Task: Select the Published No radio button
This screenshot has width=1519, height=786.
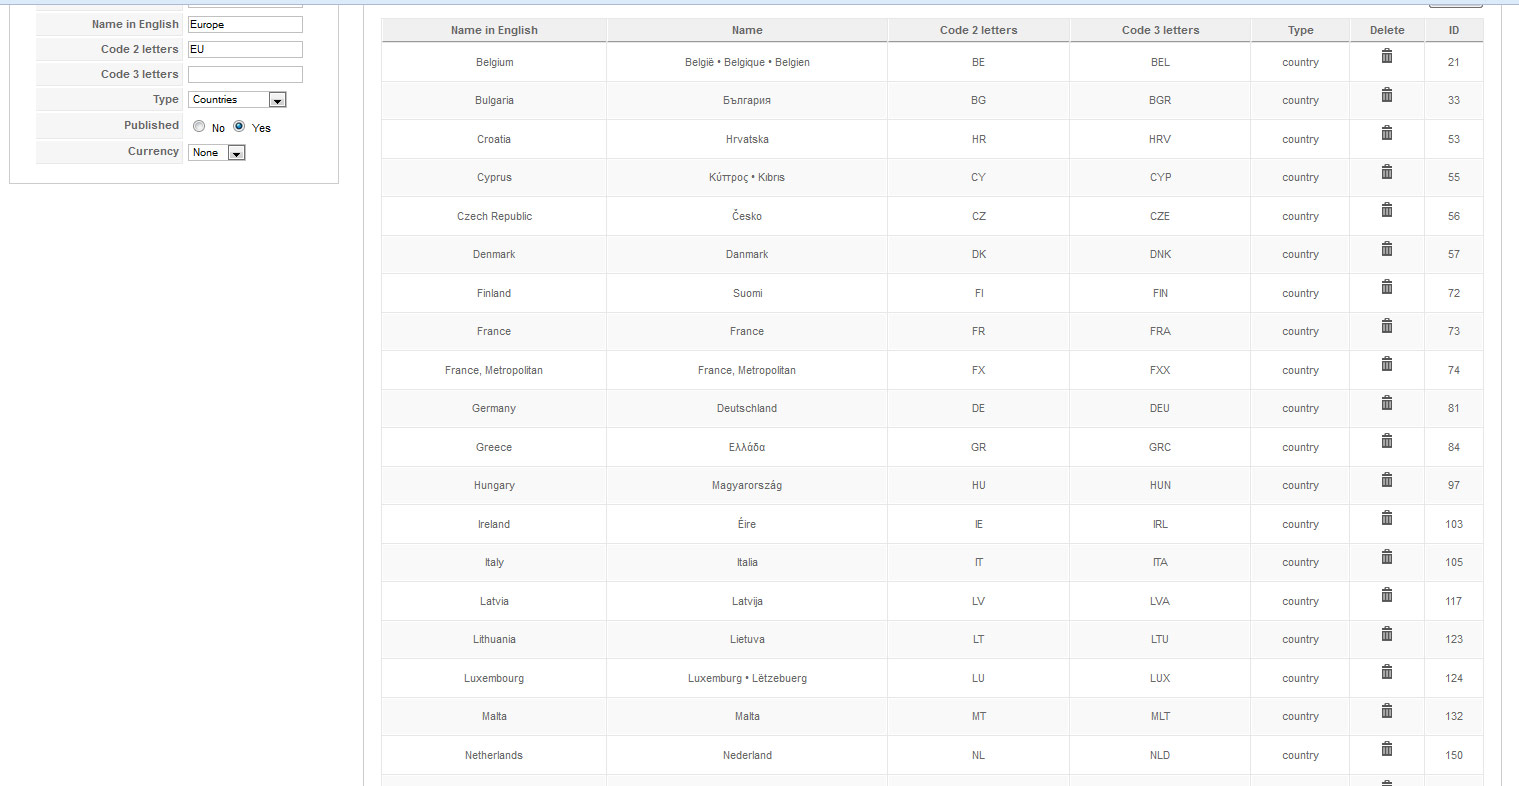Action: tap(199, 126)
